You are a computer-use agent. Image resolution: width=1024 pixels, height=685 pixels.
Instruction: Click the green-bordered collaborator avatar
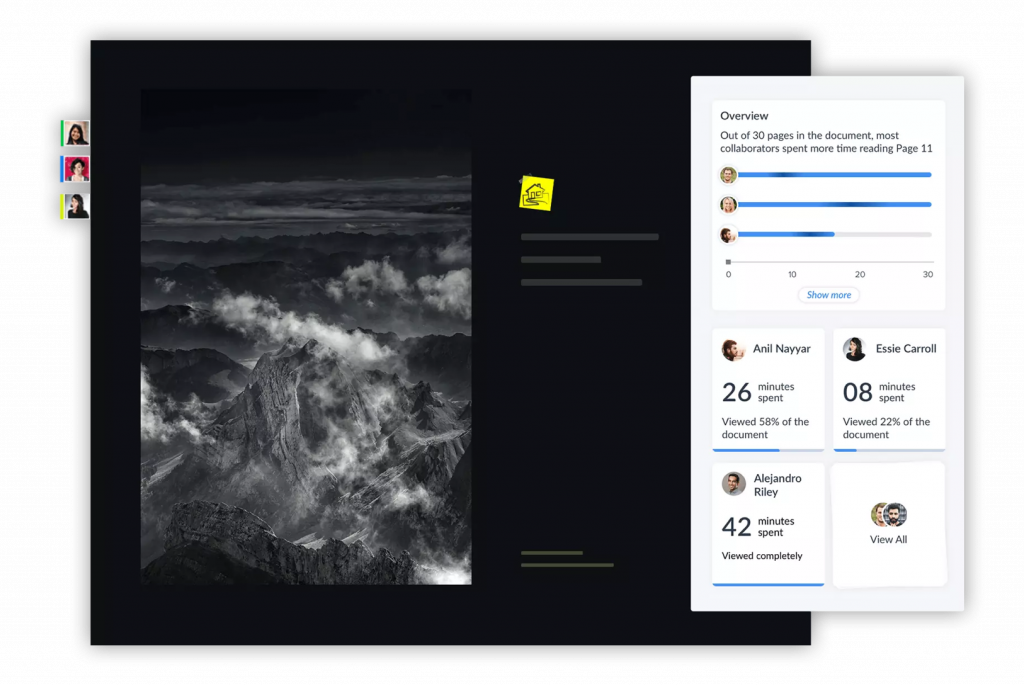point(75,133)
